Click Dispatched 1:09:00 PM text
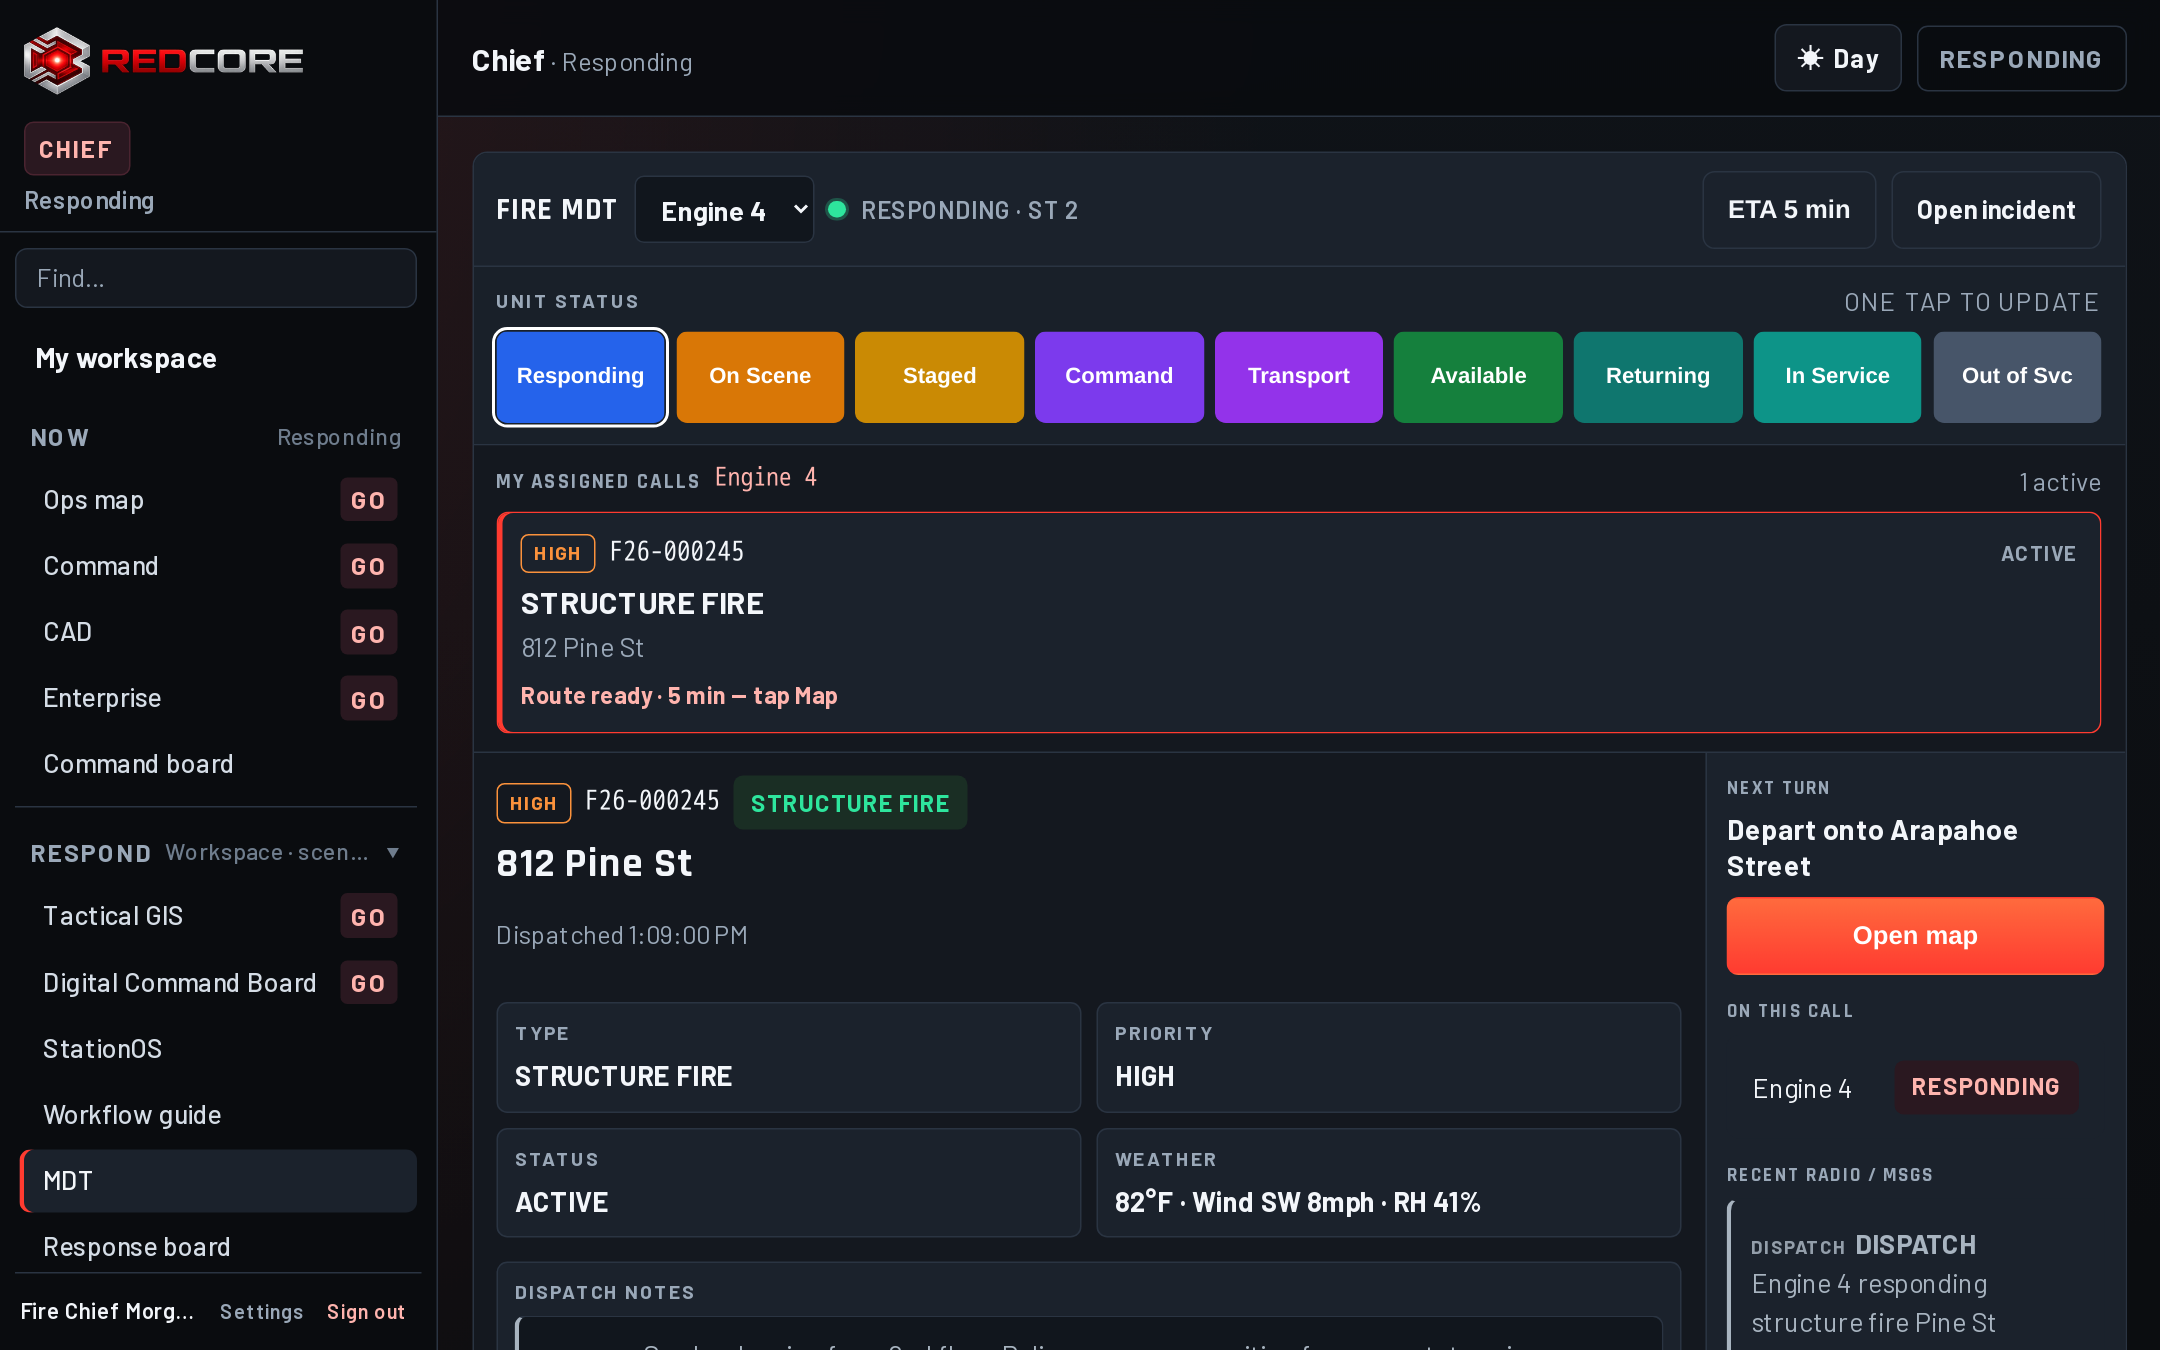2160x1350 pixels. 622,935
